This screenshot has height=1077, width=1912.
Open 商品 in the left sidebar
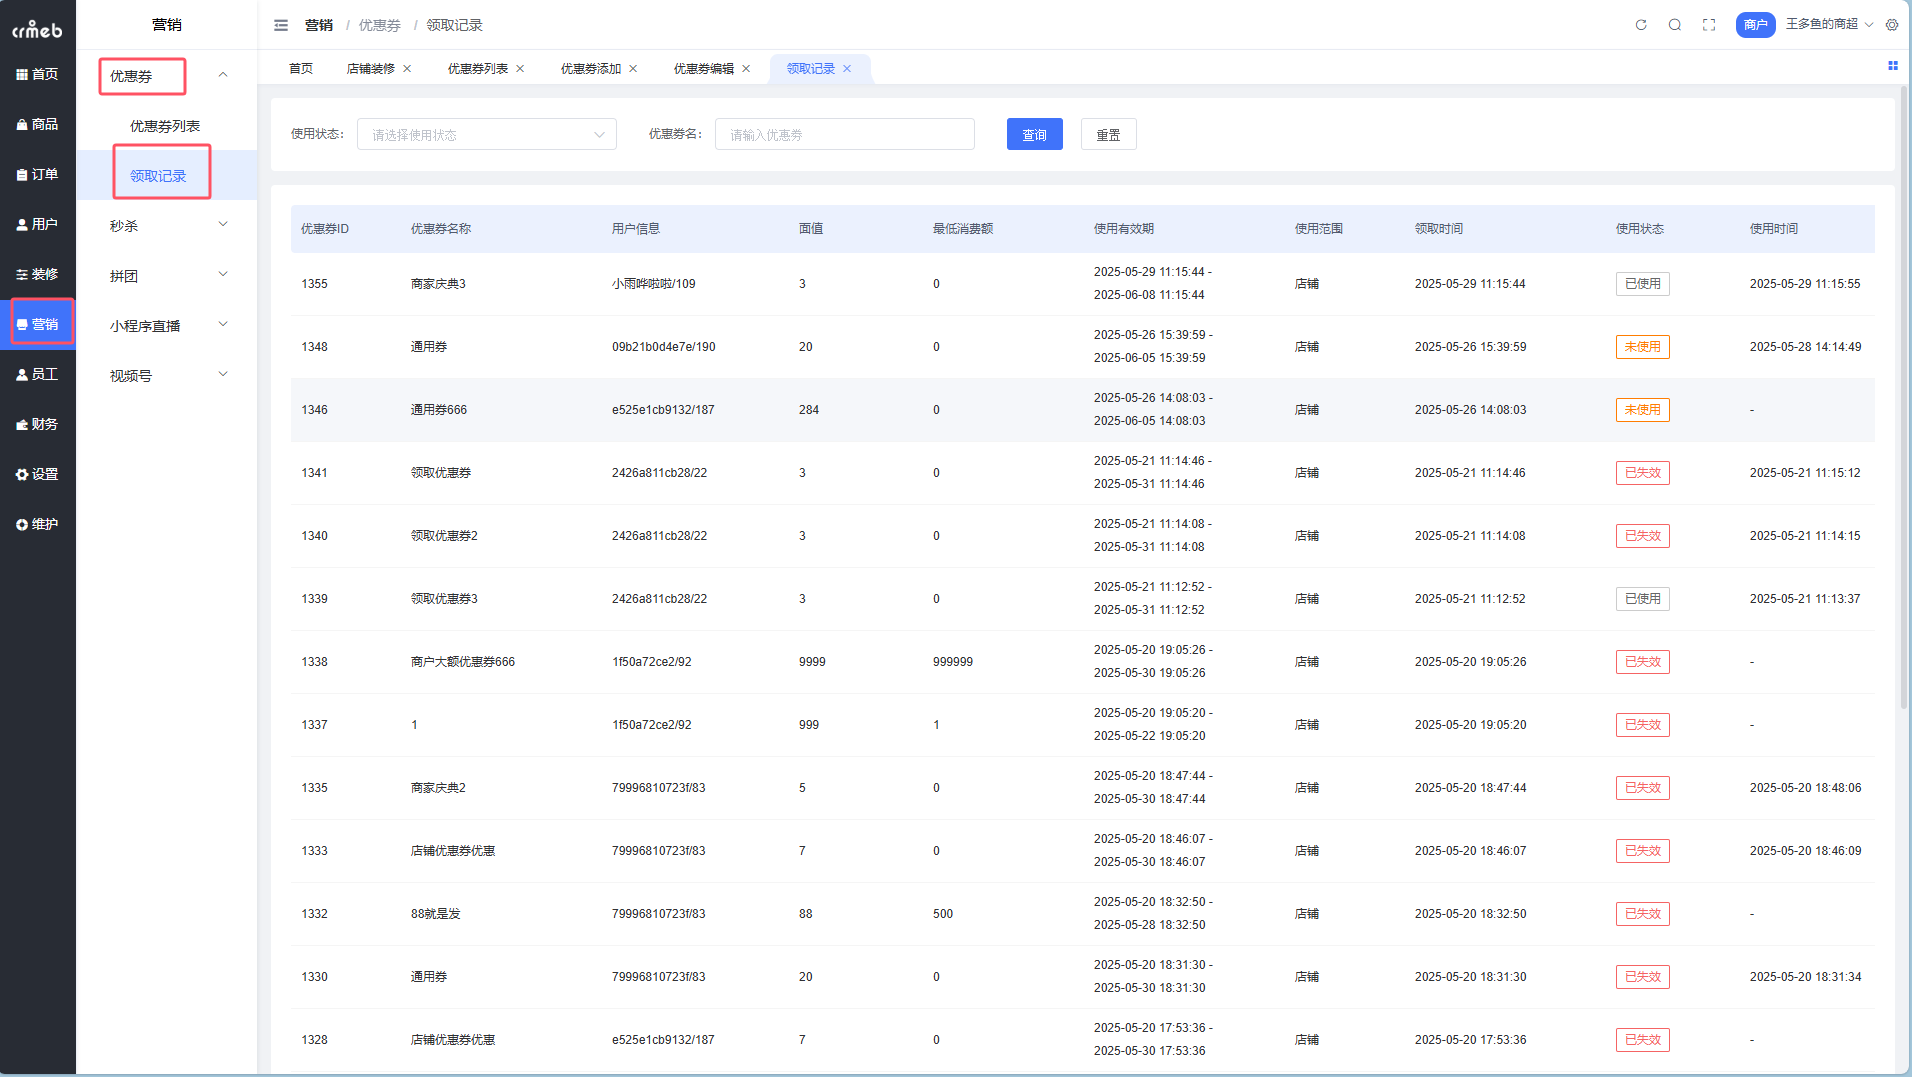pos(38,124)
